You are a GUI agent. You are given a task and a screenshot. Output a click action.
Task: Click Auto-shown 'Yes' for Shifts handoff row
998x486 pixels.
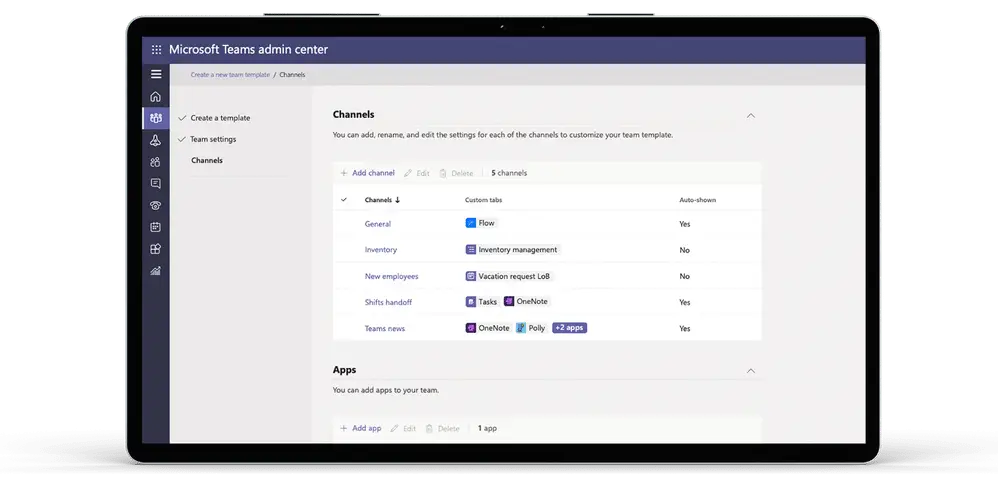(x=685, y=302)
